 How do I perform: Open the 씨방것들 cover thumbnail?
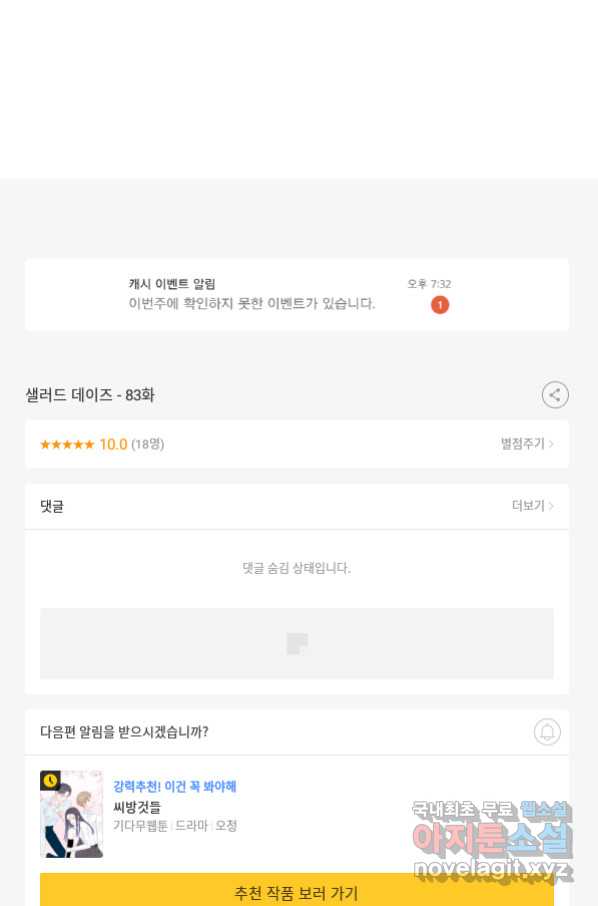point(72,814)
